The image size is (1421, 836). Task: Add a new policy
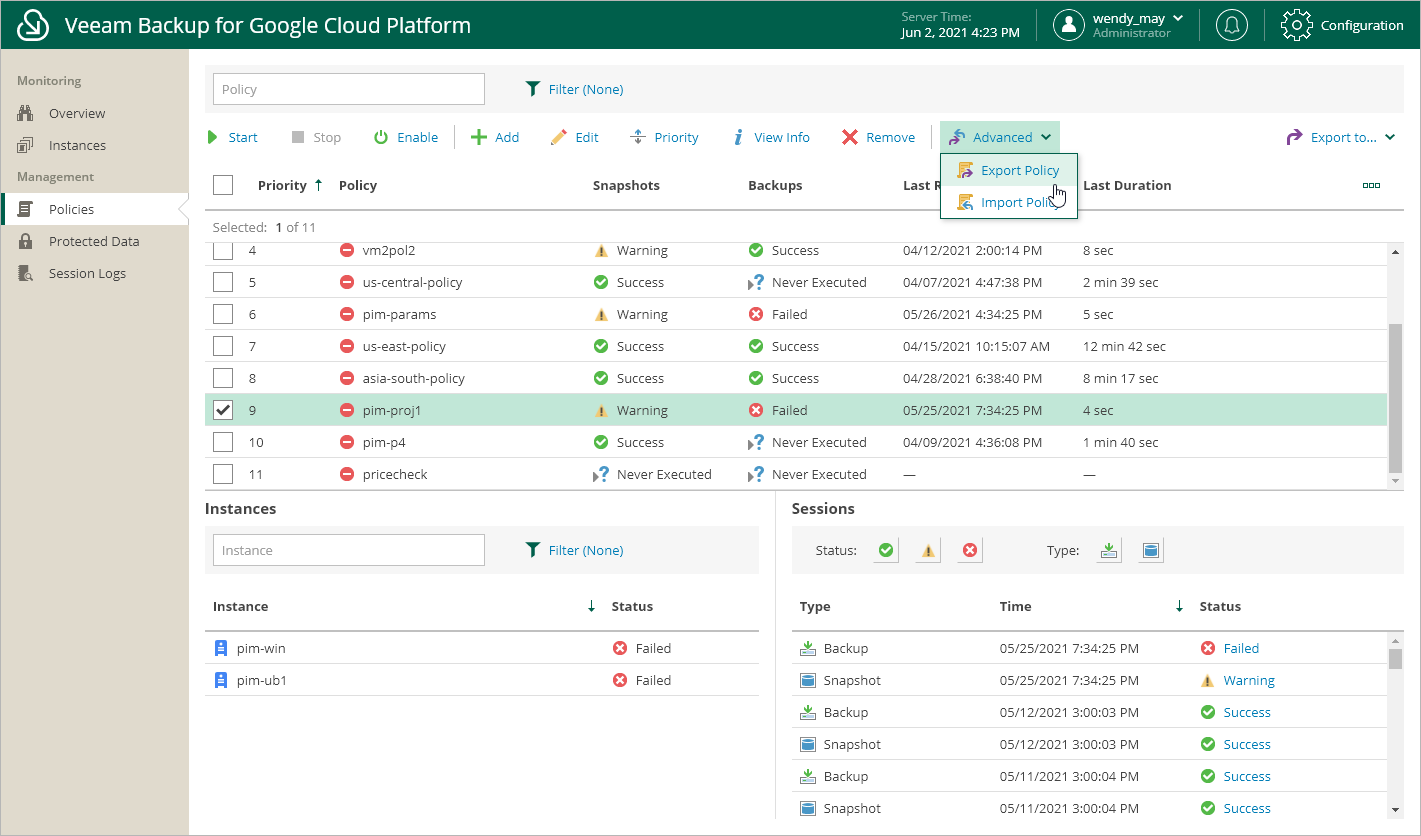point(495,137)
